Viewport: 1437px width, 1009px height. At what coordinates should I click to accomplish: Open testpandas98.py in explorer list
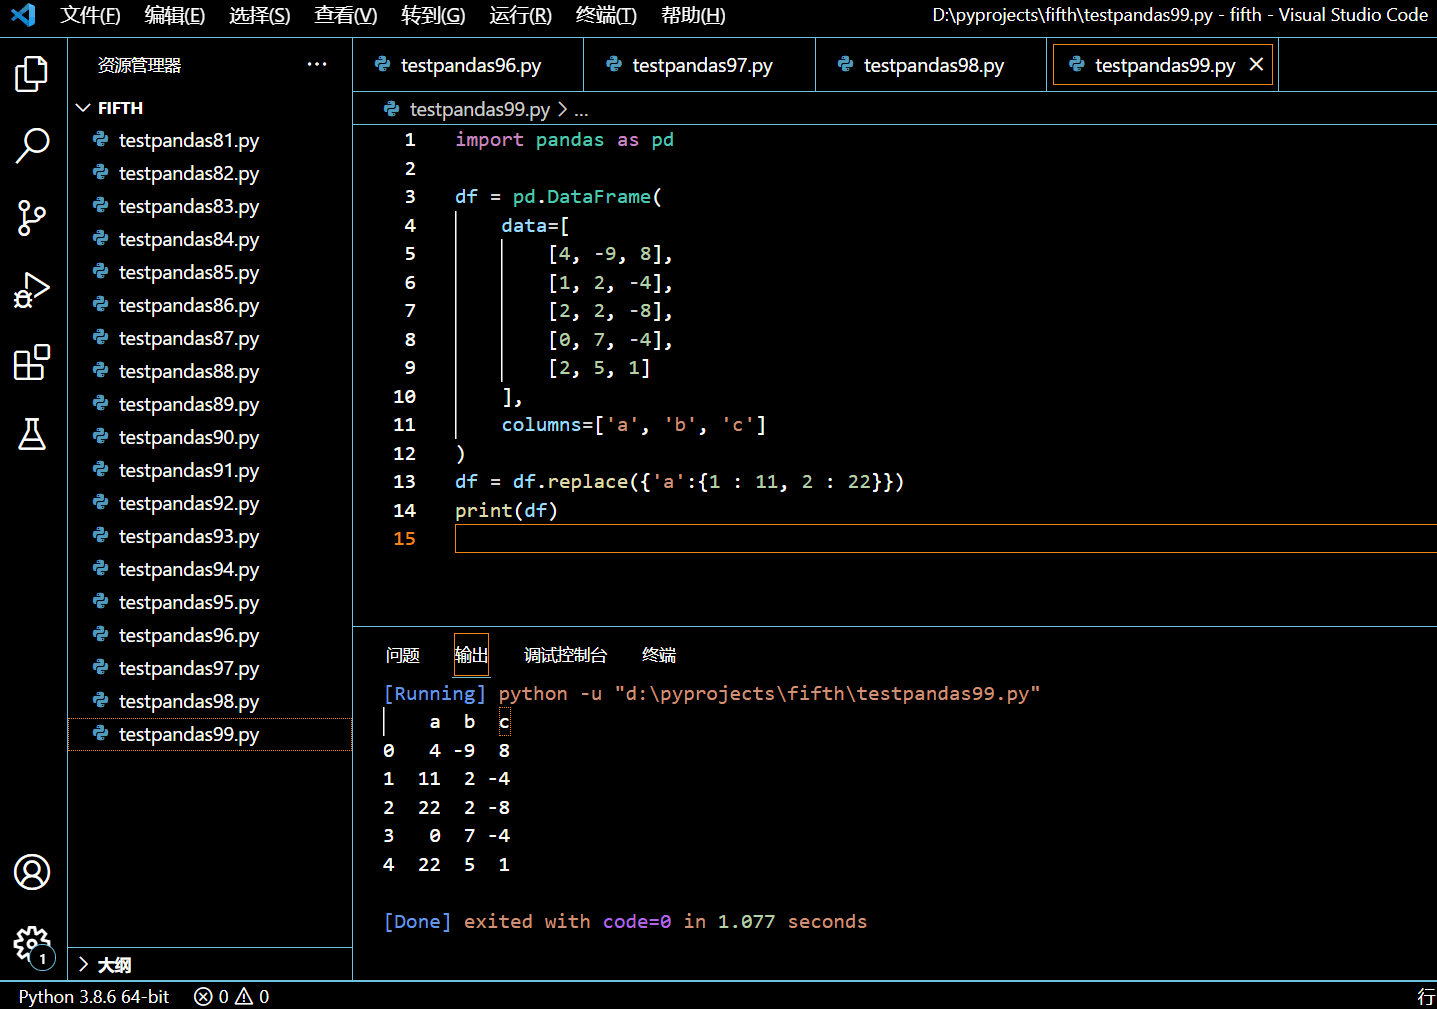point(210,701)
